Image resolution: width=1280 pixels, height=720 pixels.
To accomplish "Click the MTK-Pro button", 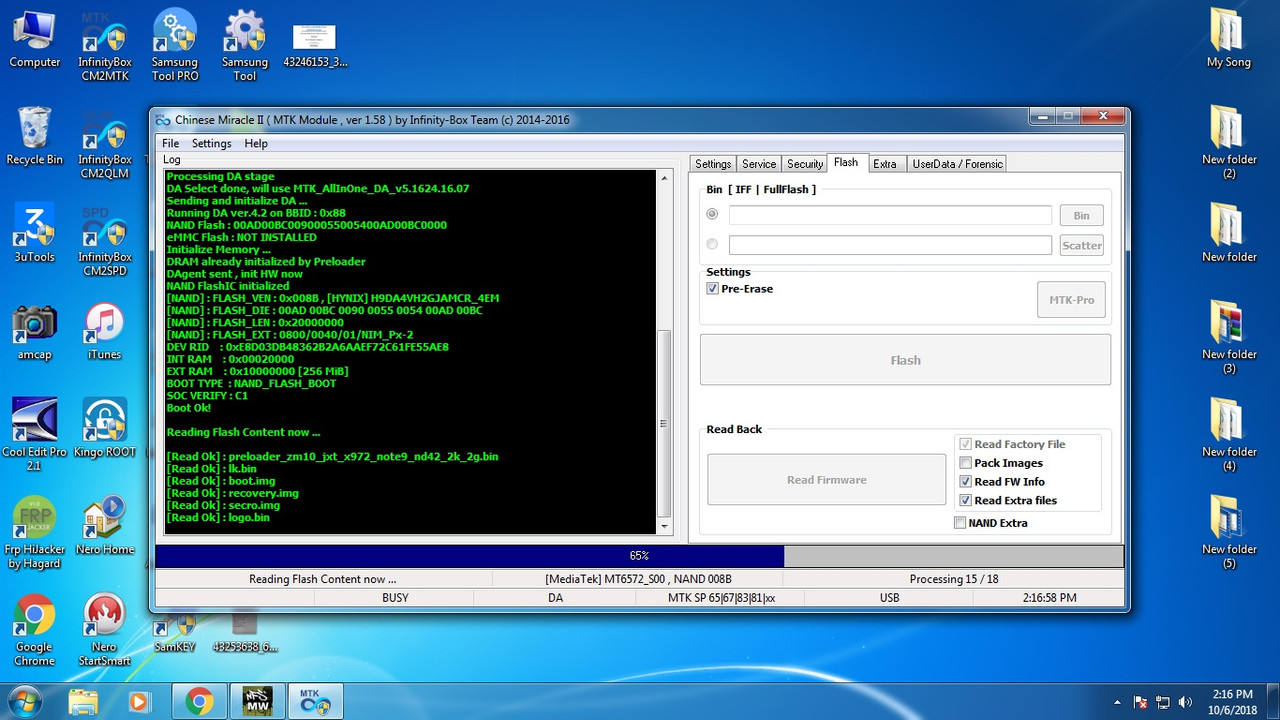I will [1071, 300].
